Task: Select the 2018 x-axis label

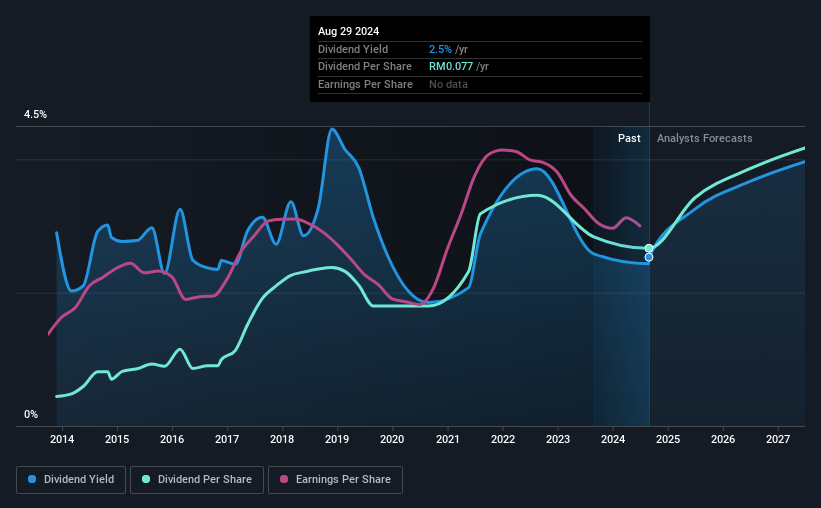Action: point(282,439)
